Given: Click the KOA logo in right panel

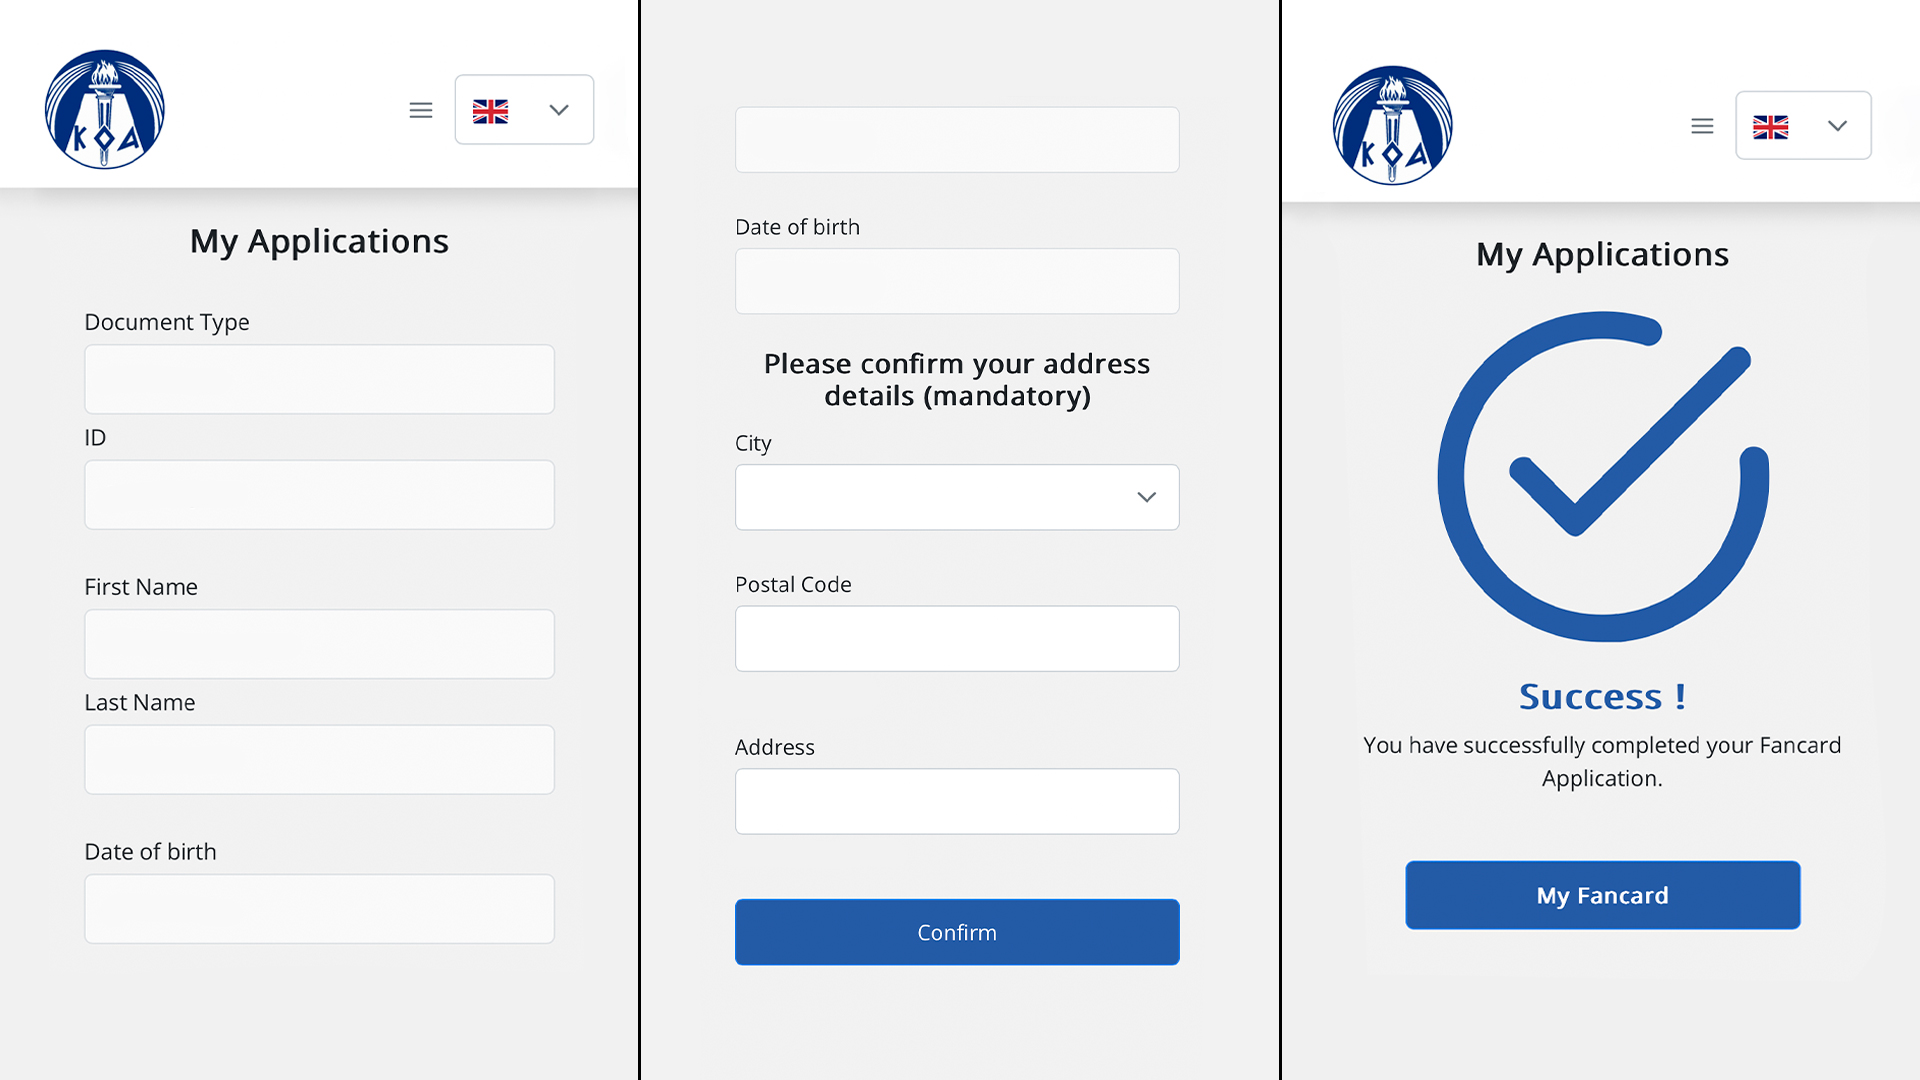Looking at the screenshot, I should pyautogui.click(x=1393, y=125).
